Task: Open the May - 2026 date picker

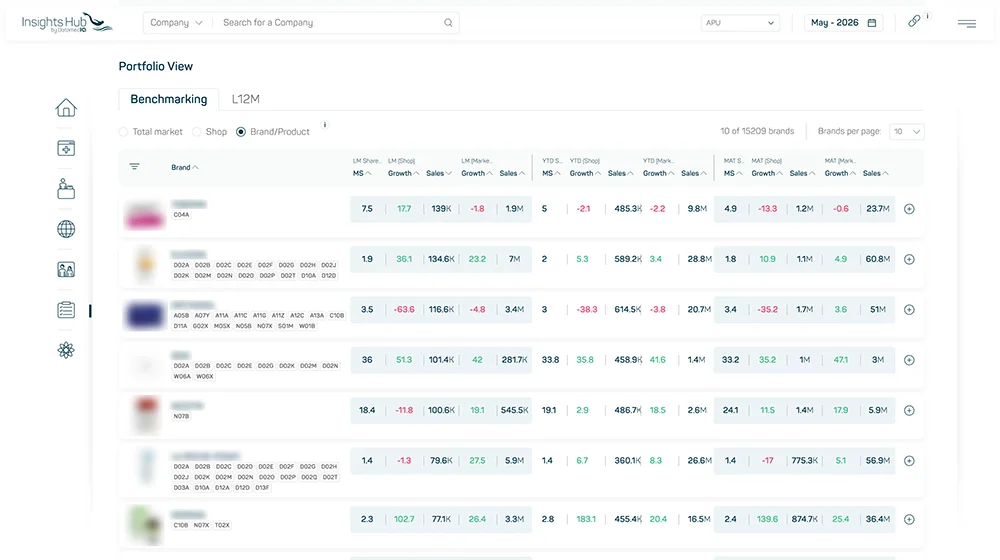Action: [843, 23]
